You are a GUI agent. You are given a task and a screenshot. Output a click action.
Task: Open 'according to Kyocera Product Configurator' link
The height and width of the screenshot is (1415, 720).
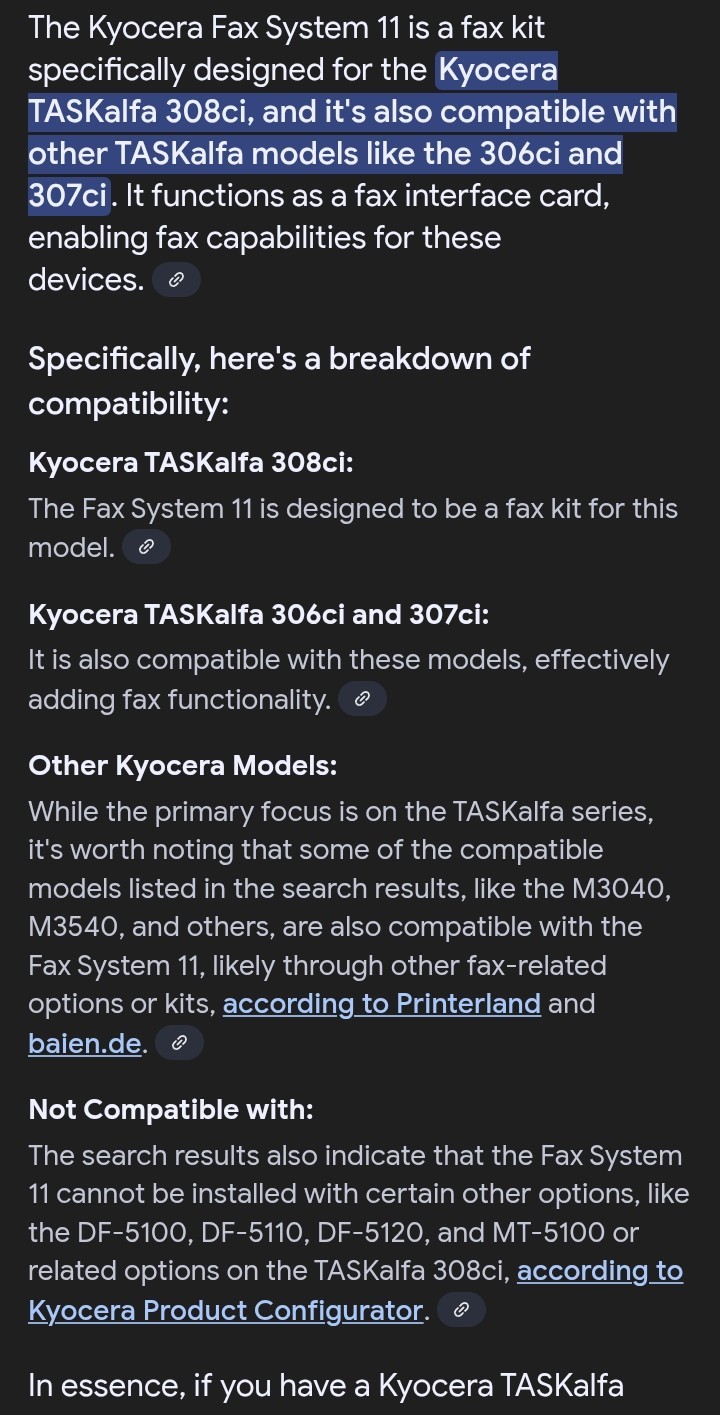(355, 1290)
